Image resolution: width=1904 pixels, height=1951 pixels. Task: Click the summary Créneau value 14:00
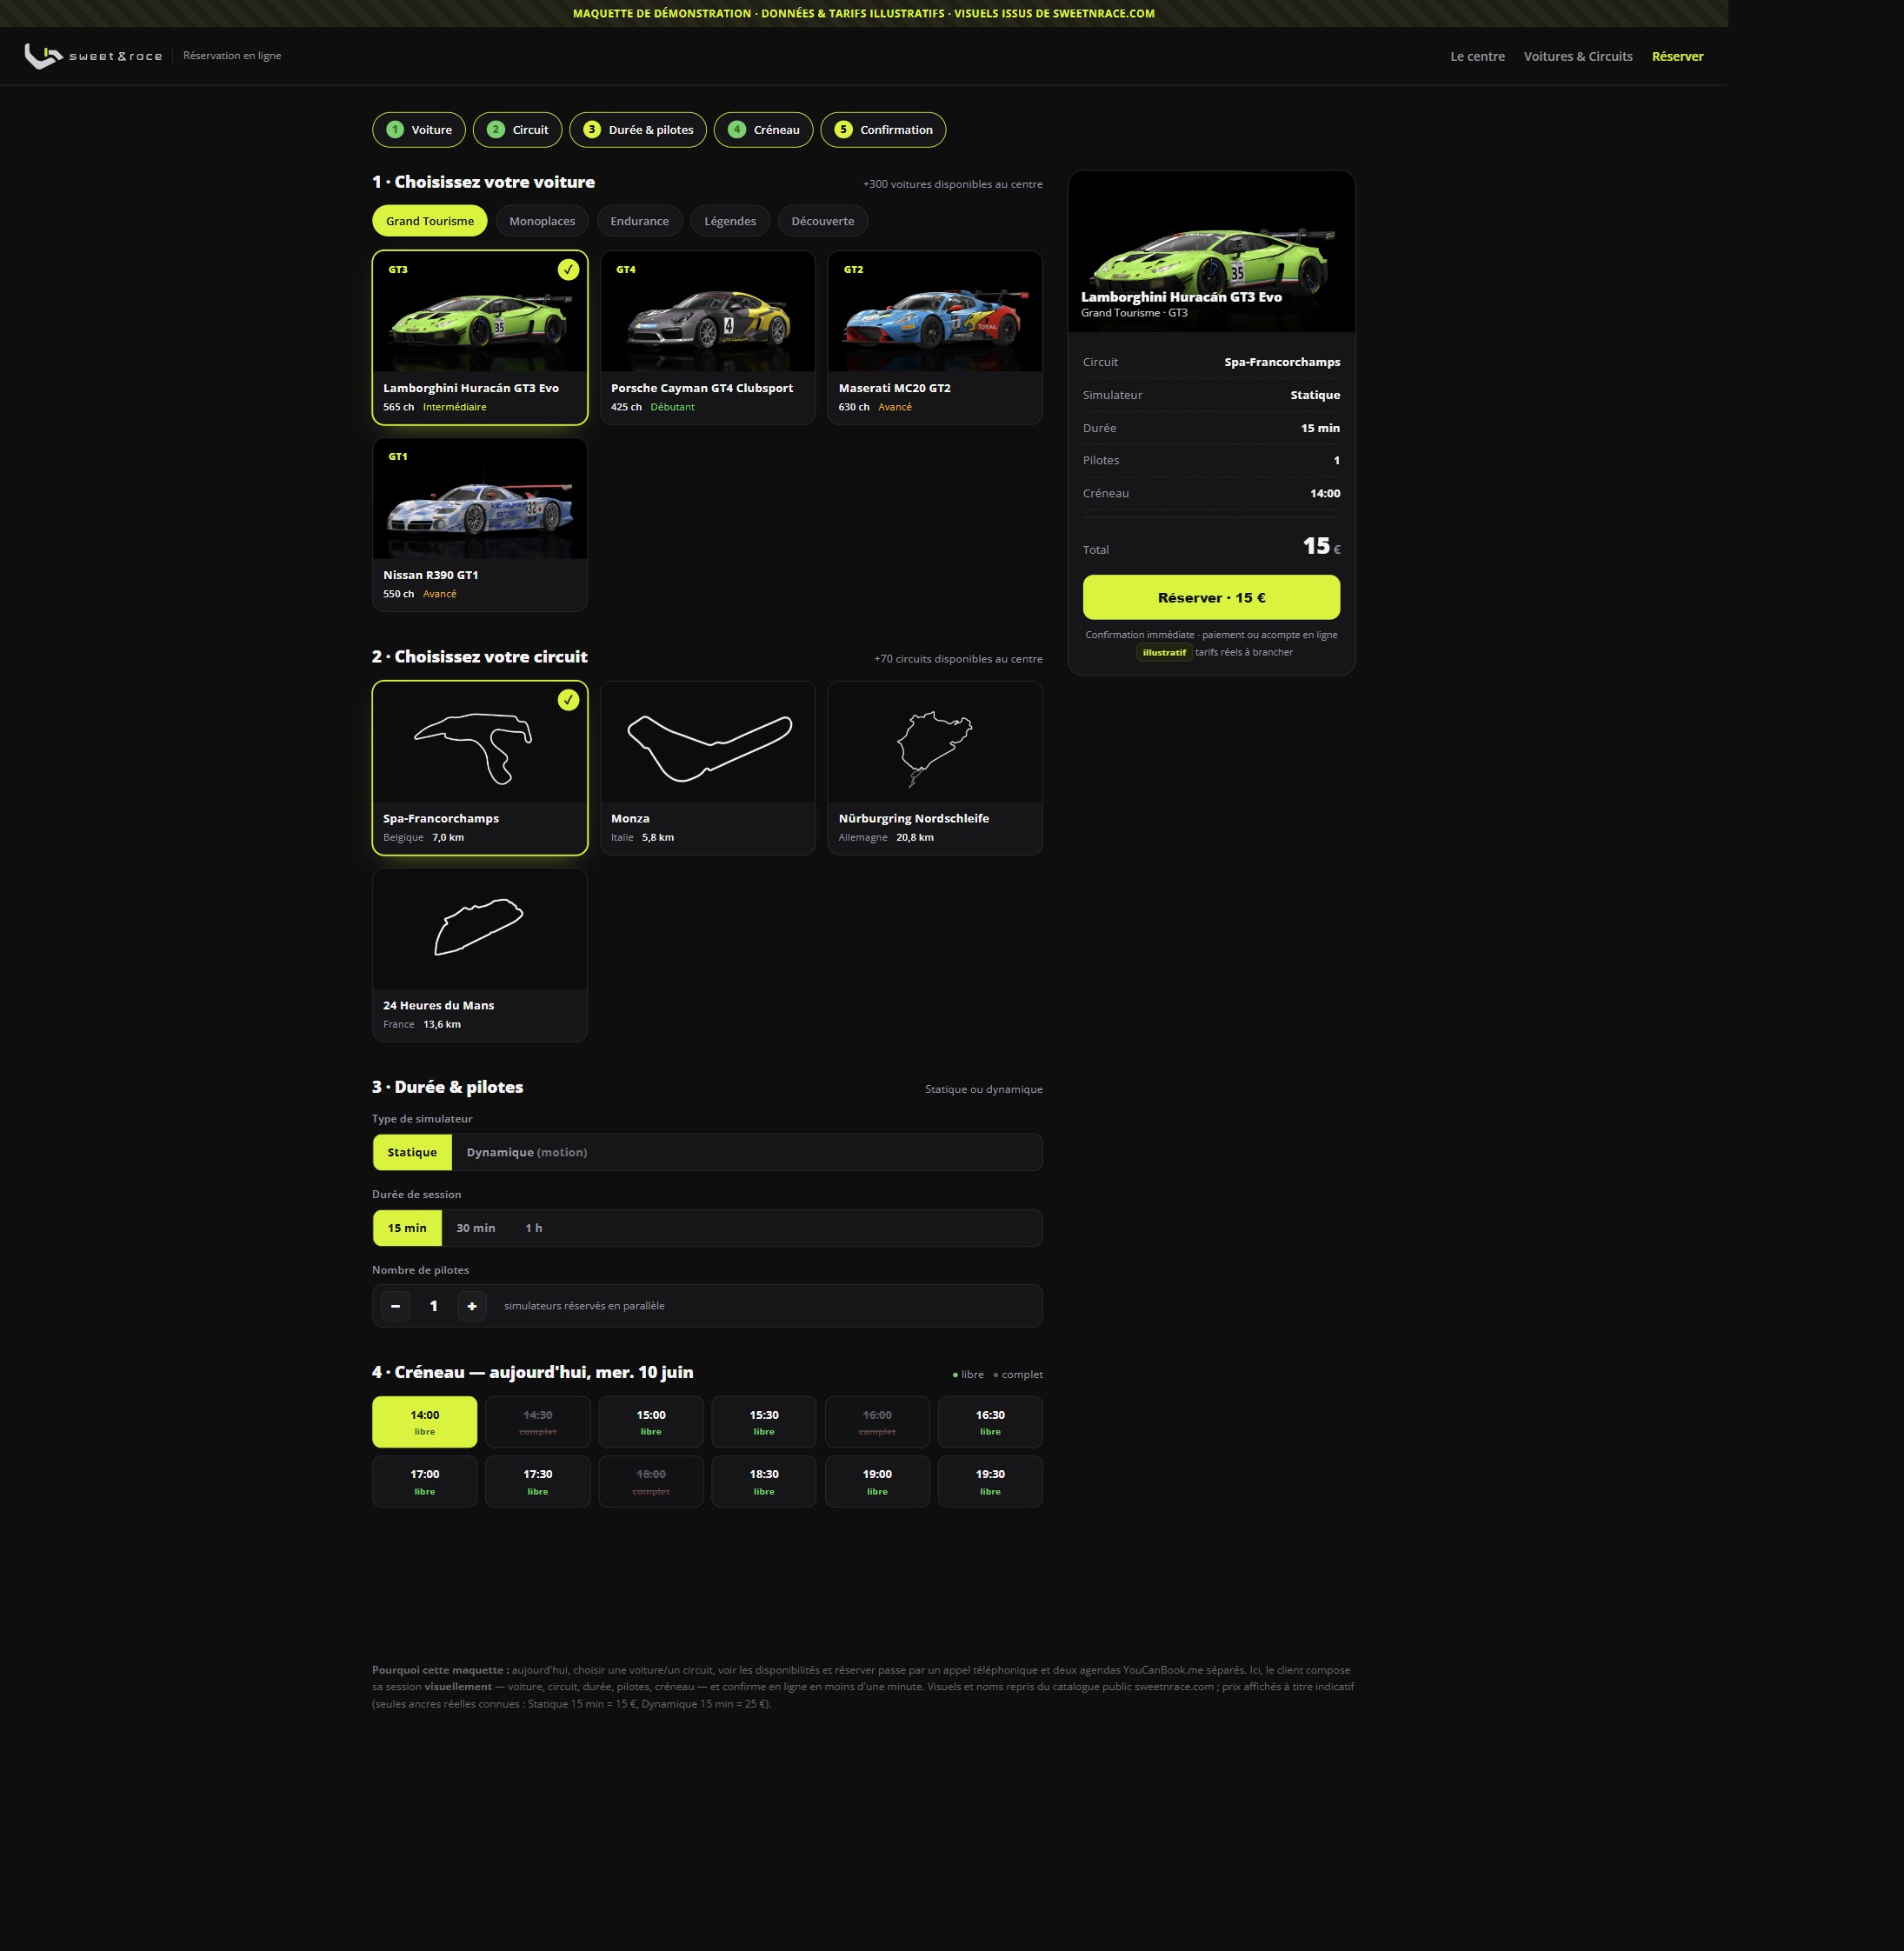[1325, 493]
